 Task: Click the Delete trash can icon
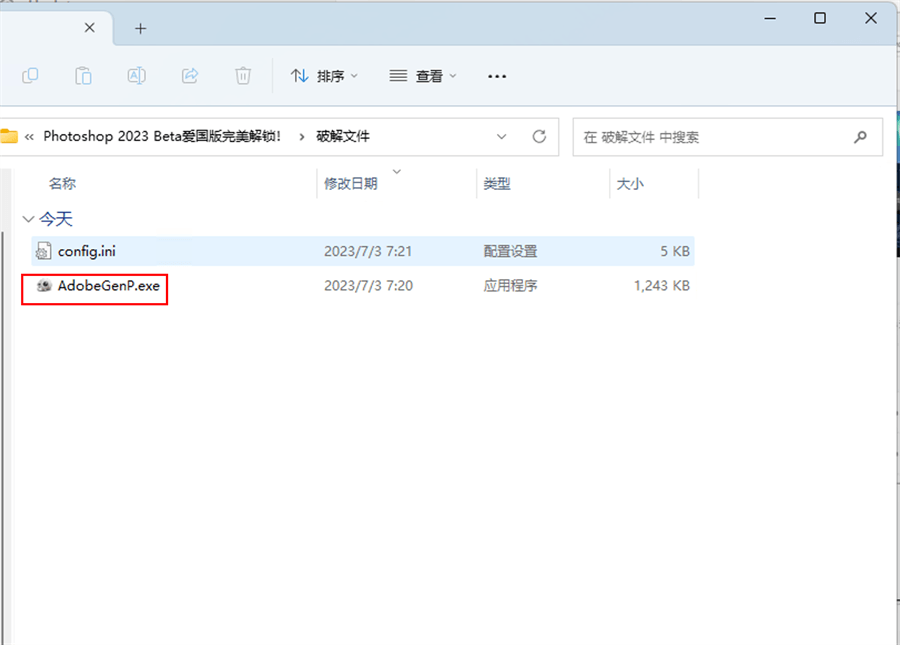[243, 76]
